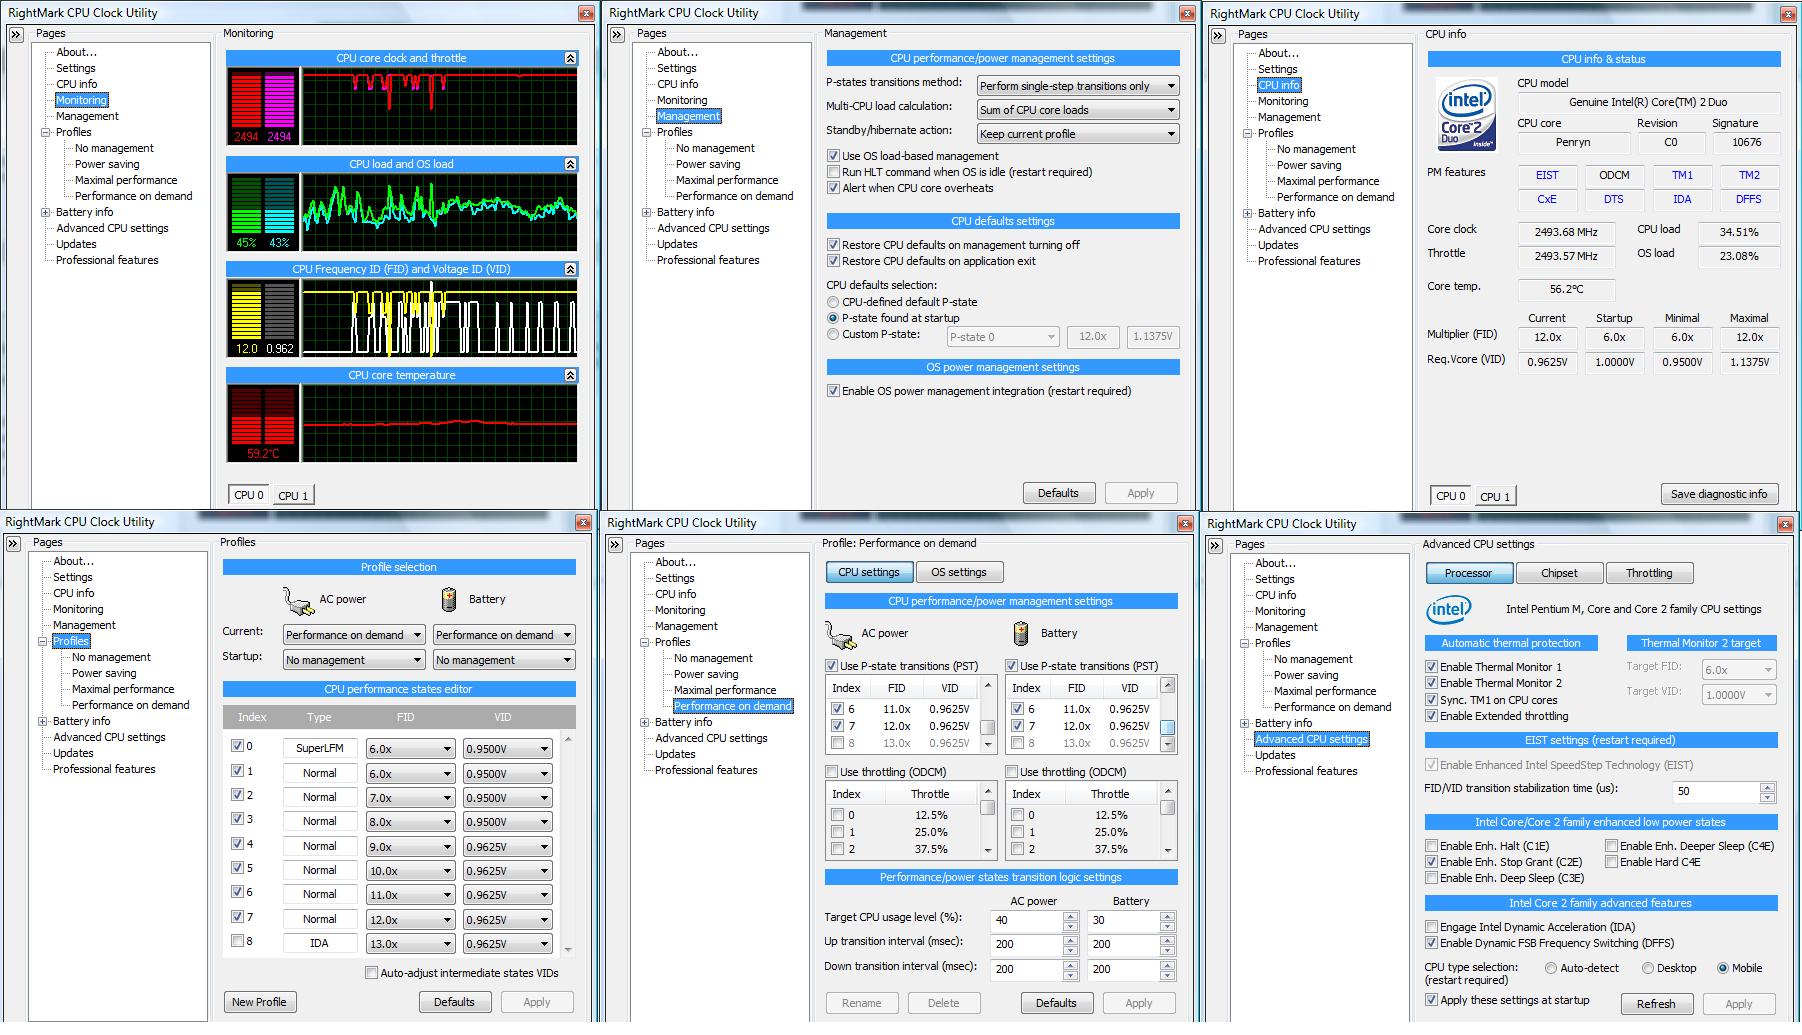Click the EIST PM feature badge

point(1547,175)
